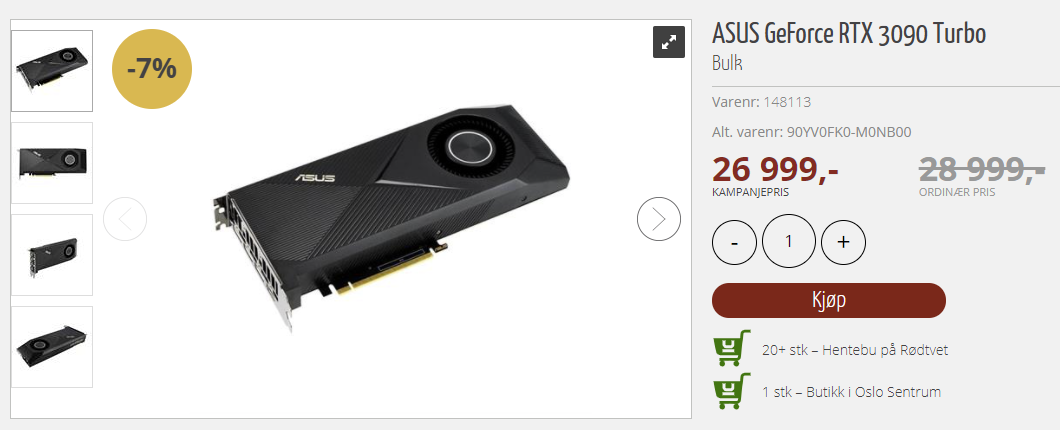Screen dimensions: 1060x430
Task: Show next product image arrow
Action: tap(658, 218)
